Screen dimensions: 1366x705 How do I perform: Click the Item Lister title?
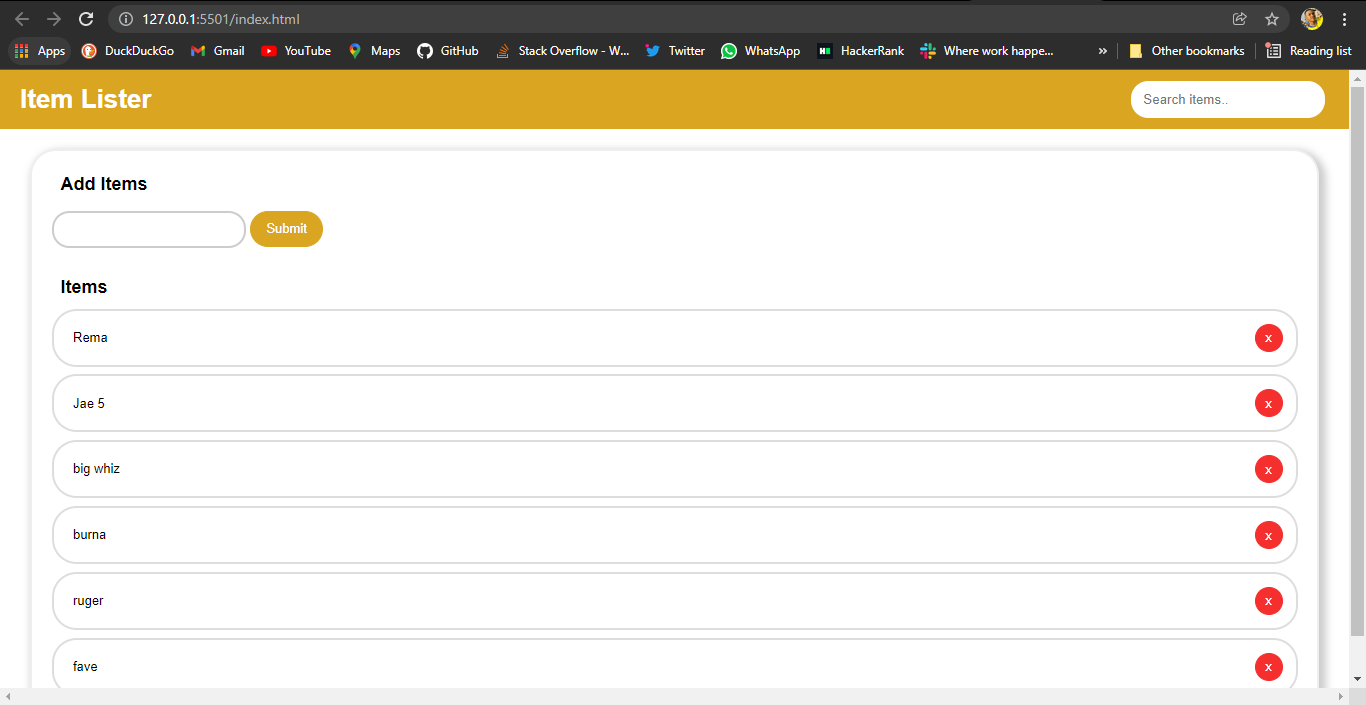[x=86, y=99]
